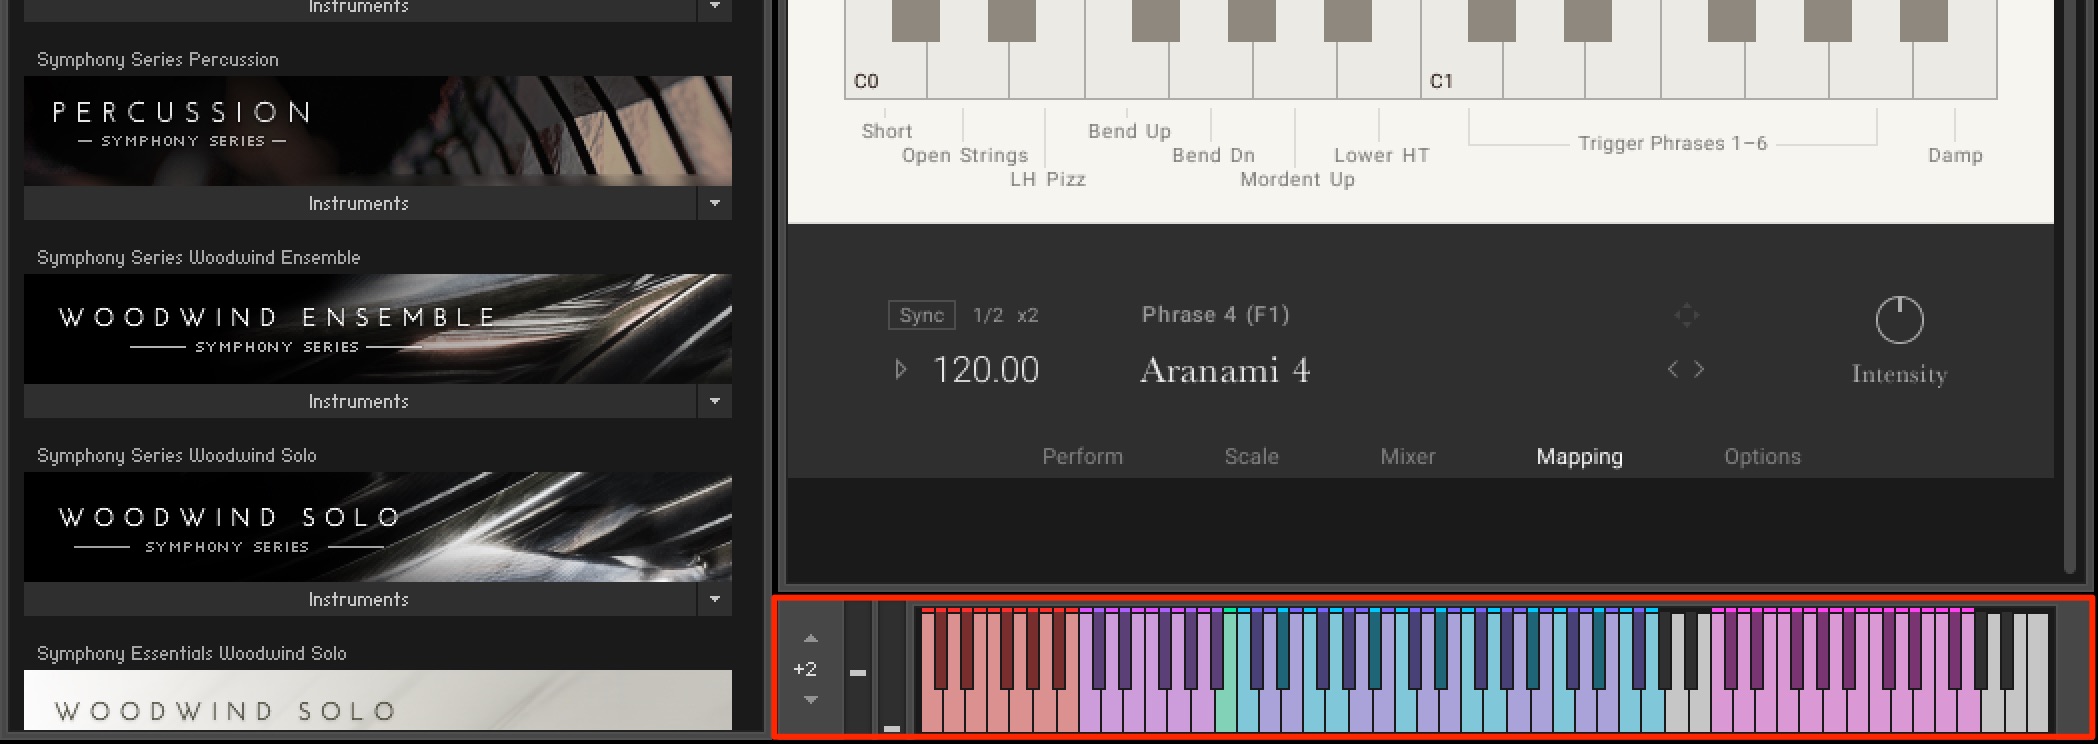This screenshot has height=744, width=2098.
Task: Click Instruments under the Percussion banner
Action: (359, 203)
